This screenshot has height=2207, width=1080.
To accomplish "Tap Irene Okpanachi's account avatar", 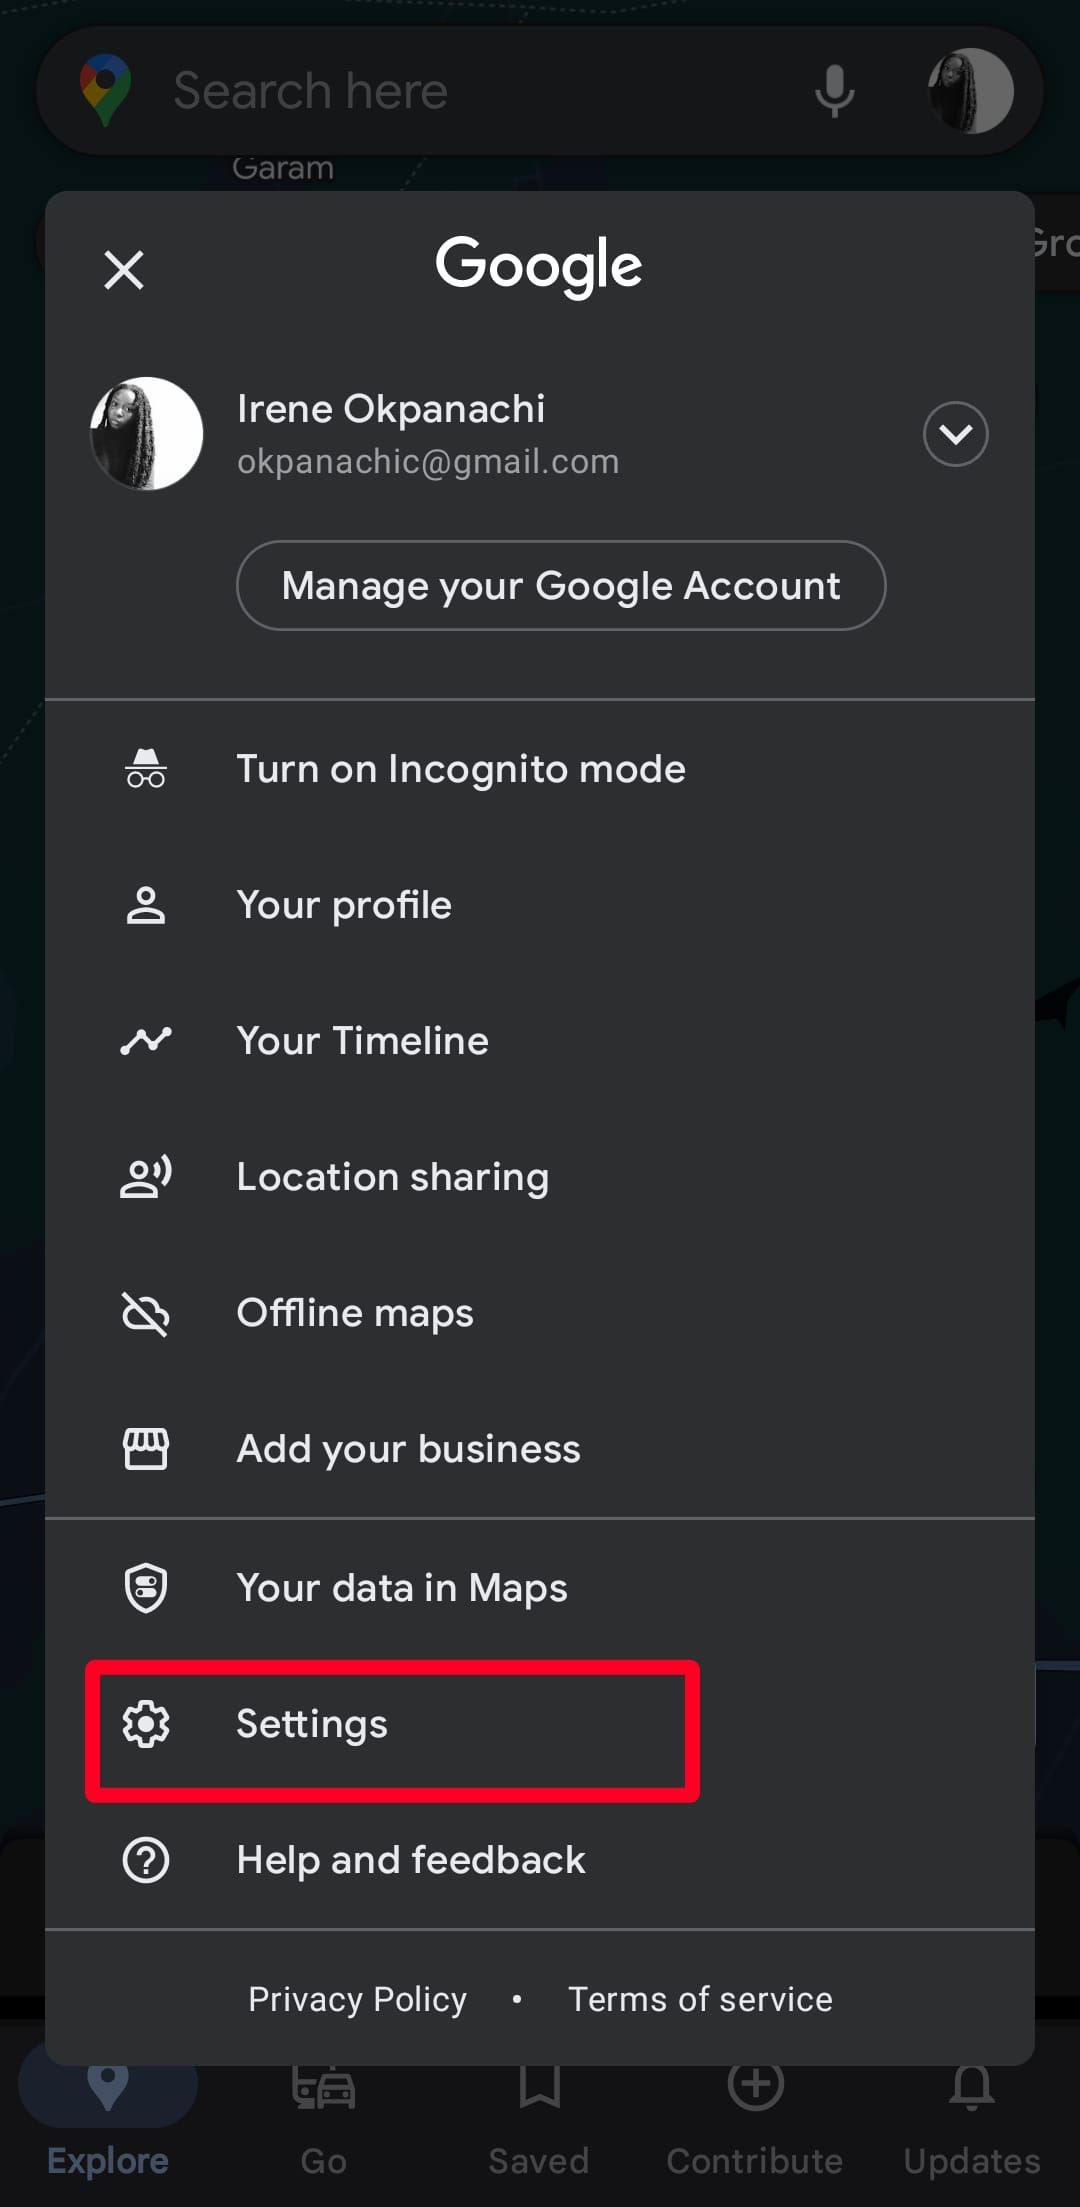I will tap(147, 434).
